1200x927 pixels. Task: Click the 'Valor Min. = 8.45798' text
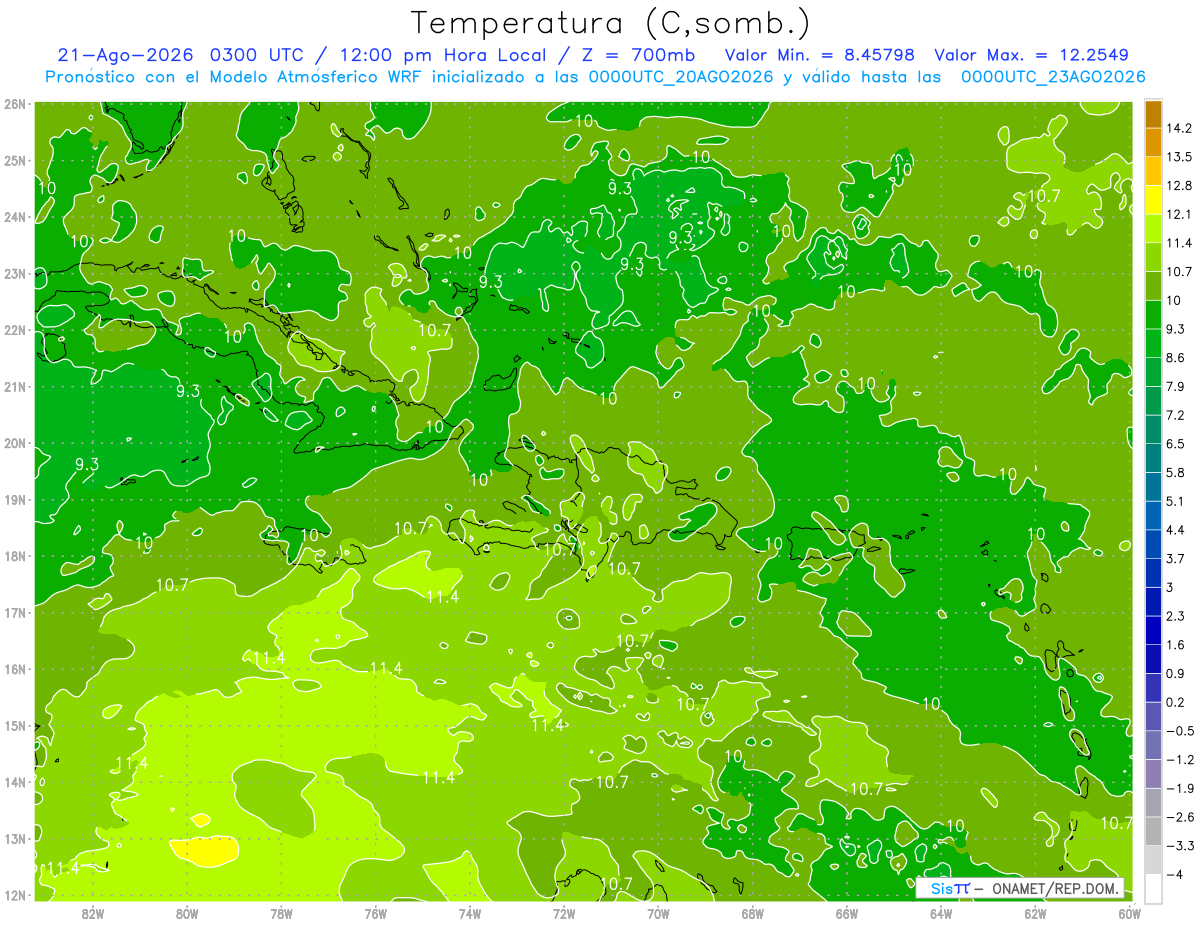tap(819, 55)
